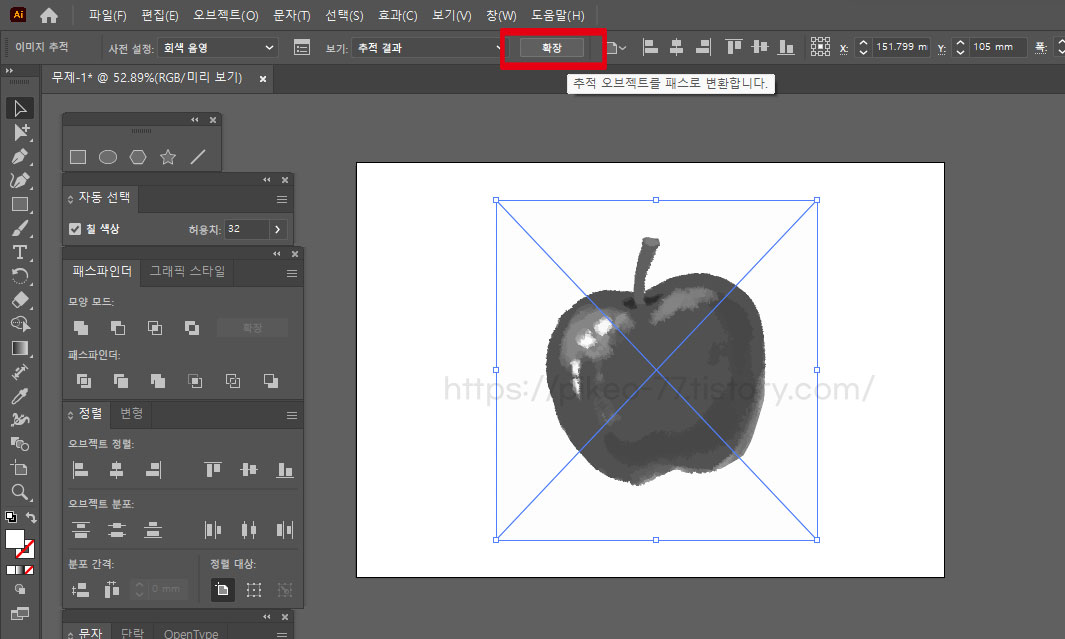
Task: Click the line segment shape icon
Action: click(x=198, y=157)
